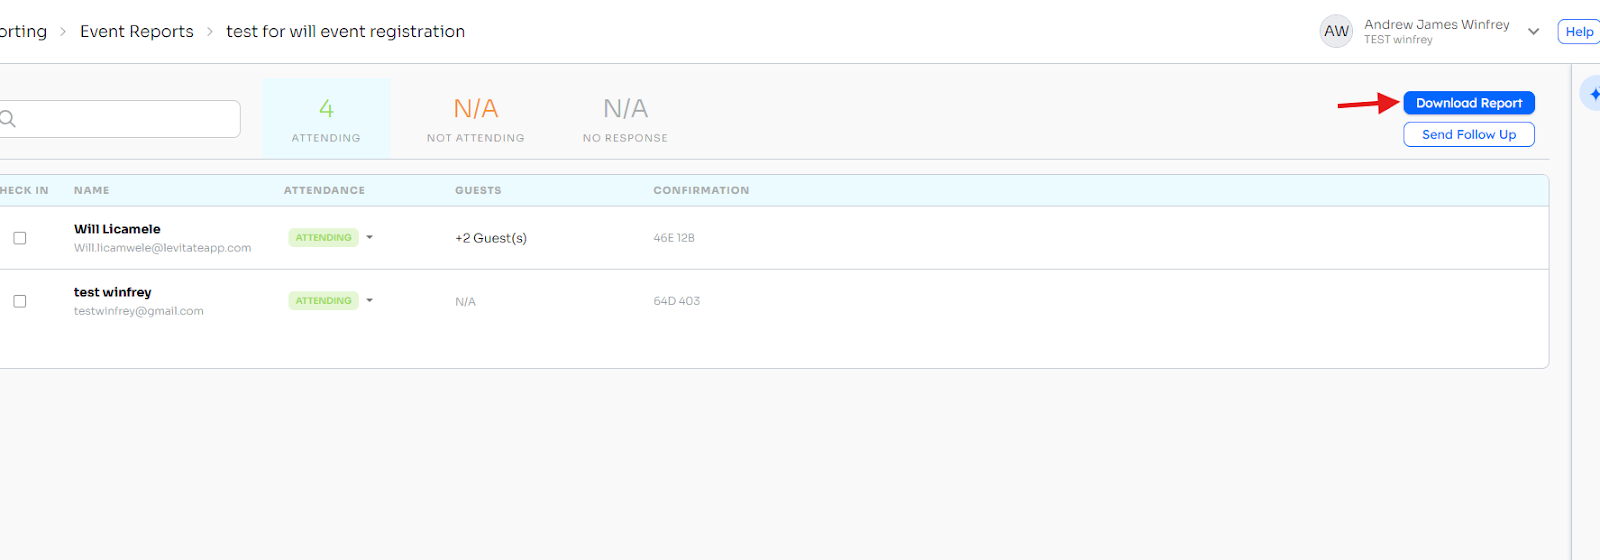
Task: Click the Andrew James Winfrey user name
Action: pyautogui.click(x=1437, y=24)
